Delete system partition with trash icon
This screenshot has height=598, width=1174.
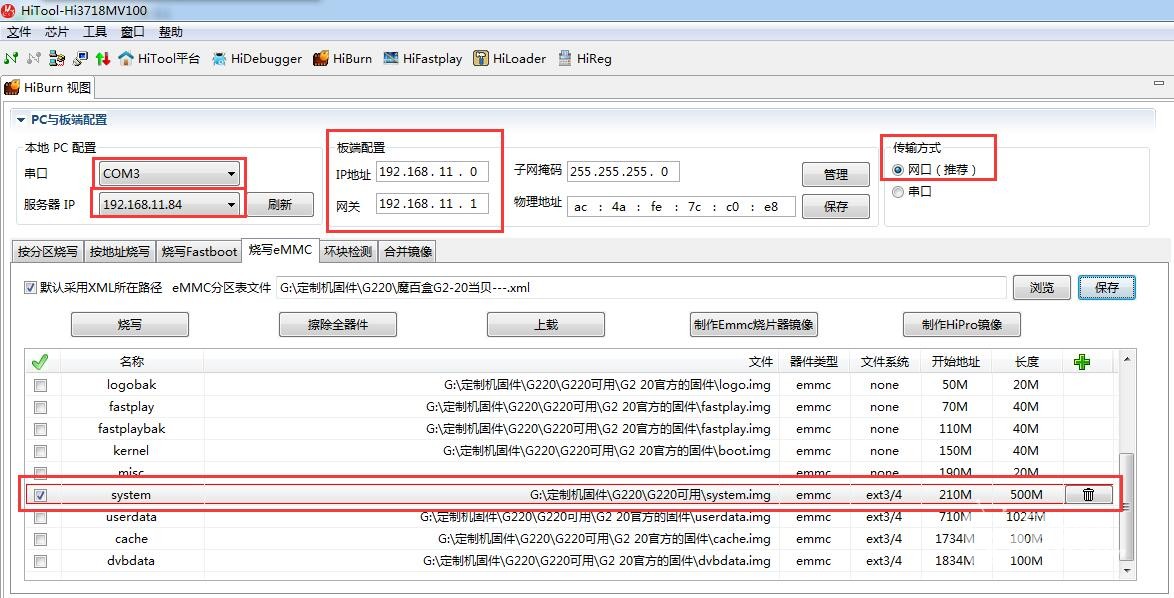pyautogui.click(x=1089, y=495)
